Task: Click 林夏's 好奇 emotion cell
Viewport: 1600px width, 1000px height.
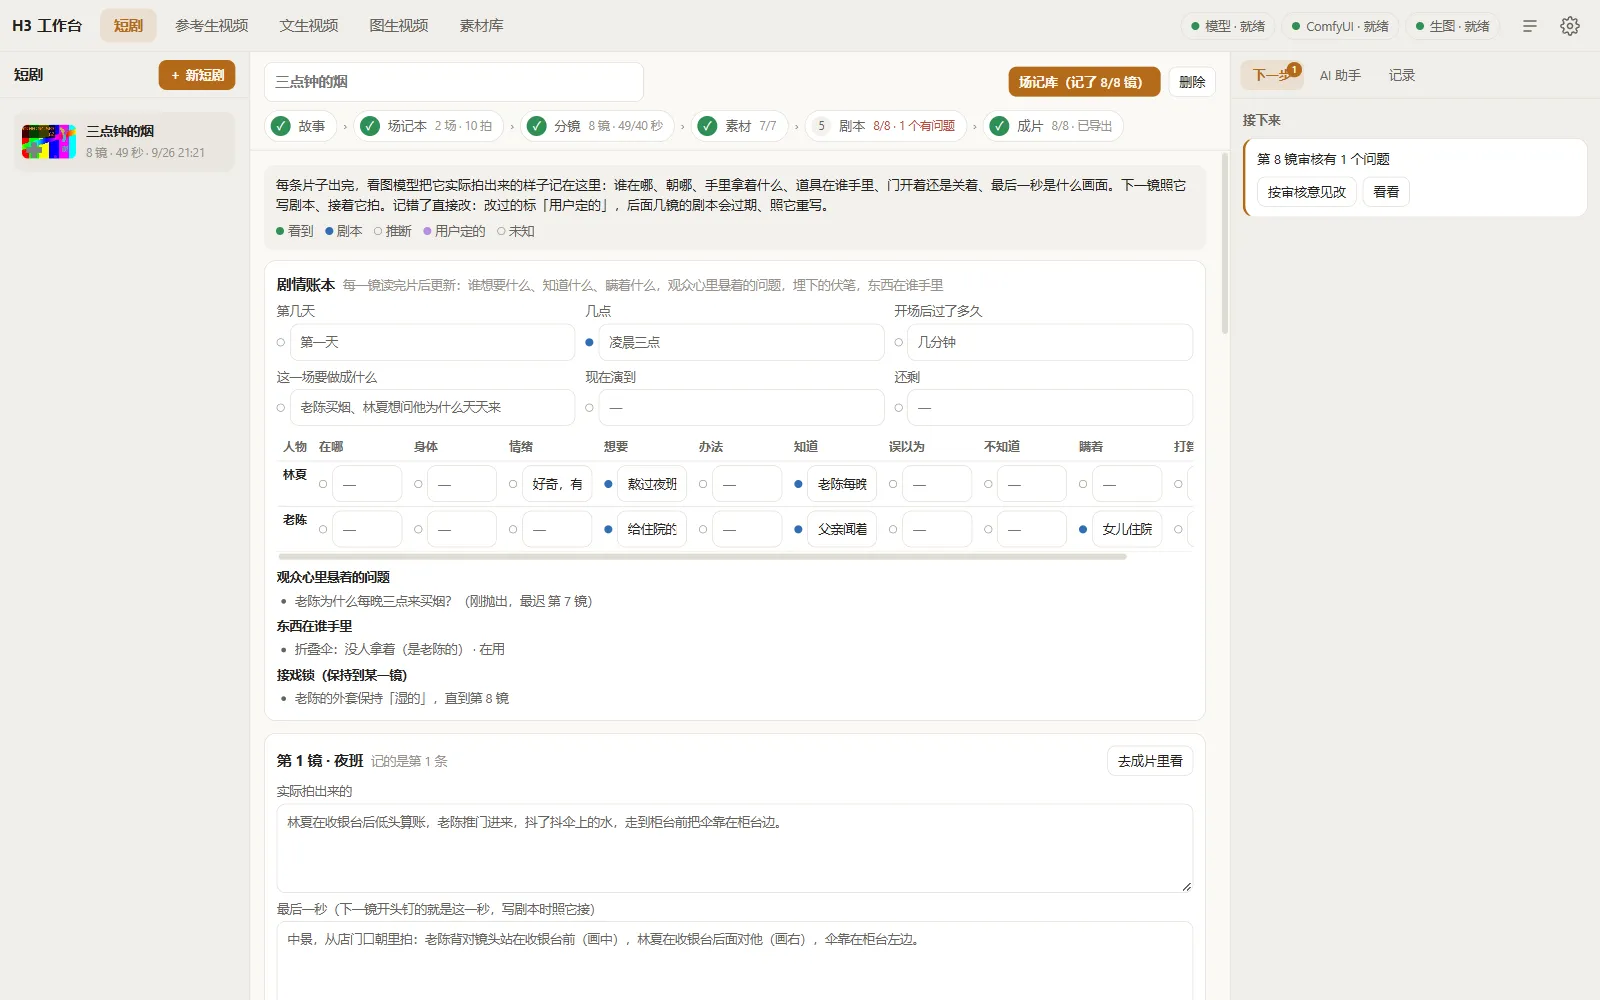Action: pos(557,484)
